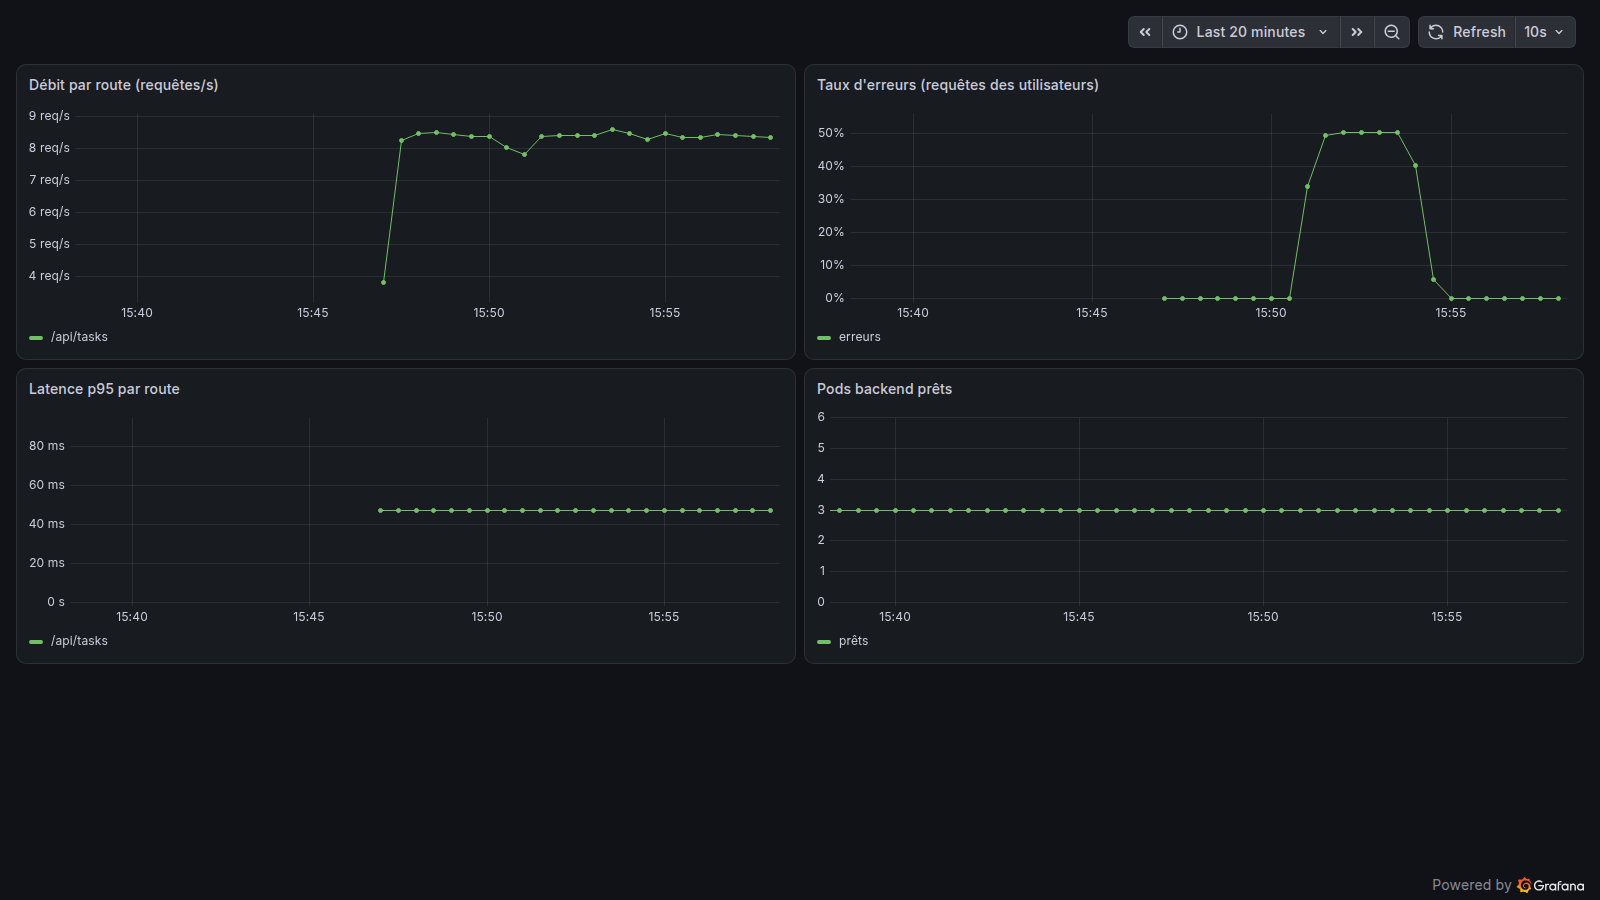This screenshot has height=900, width=1600.
Task: Toggle /api/tasks series in Latence p95 legend
Action: pos(79,641)
